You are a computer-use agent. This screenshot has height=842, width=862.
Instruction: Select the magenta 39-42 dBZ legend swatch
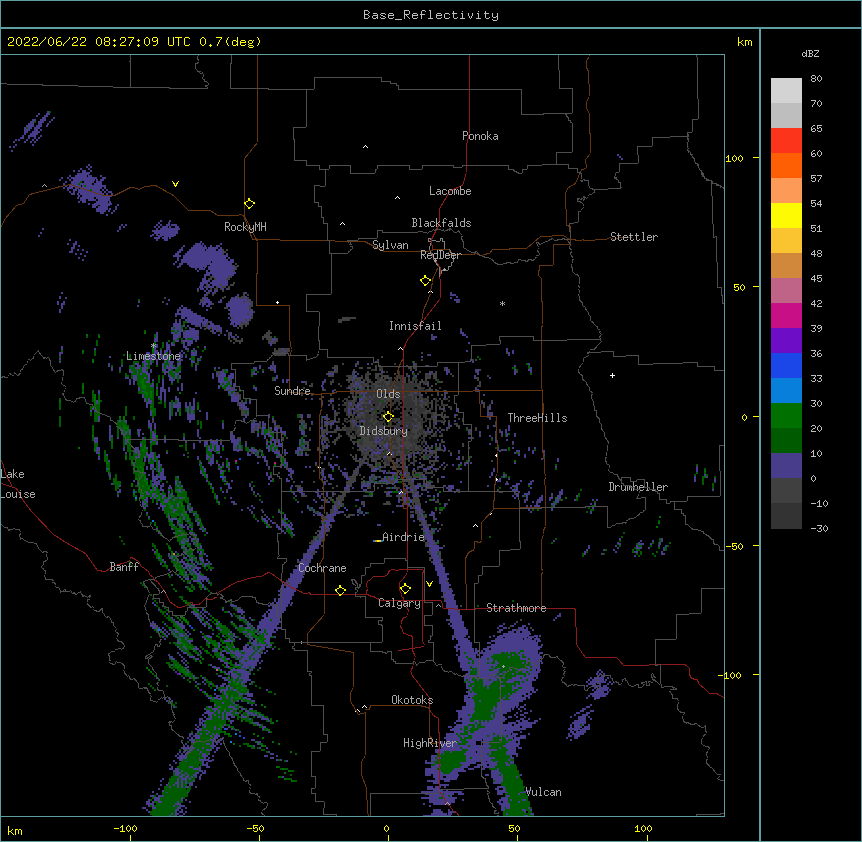(x=786, y=315)
